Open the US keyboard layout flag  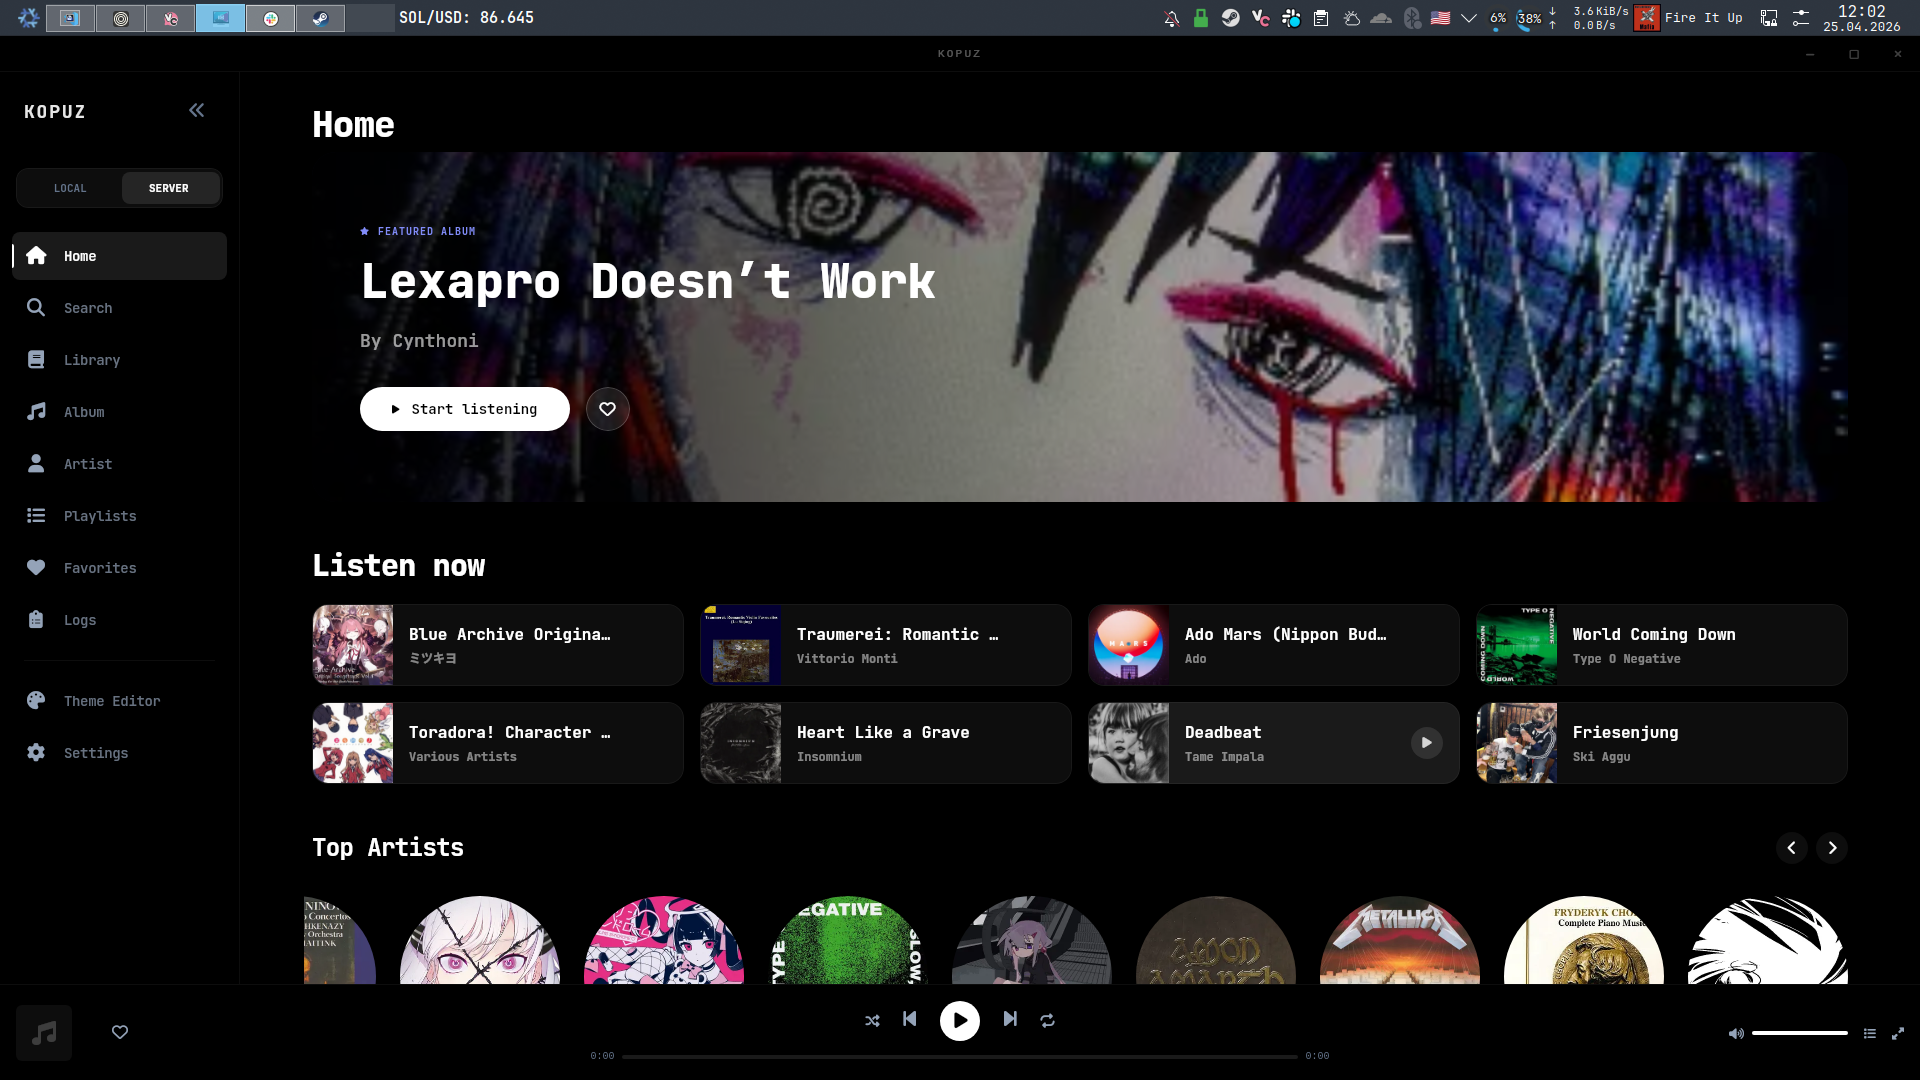tap(1440, 18)
